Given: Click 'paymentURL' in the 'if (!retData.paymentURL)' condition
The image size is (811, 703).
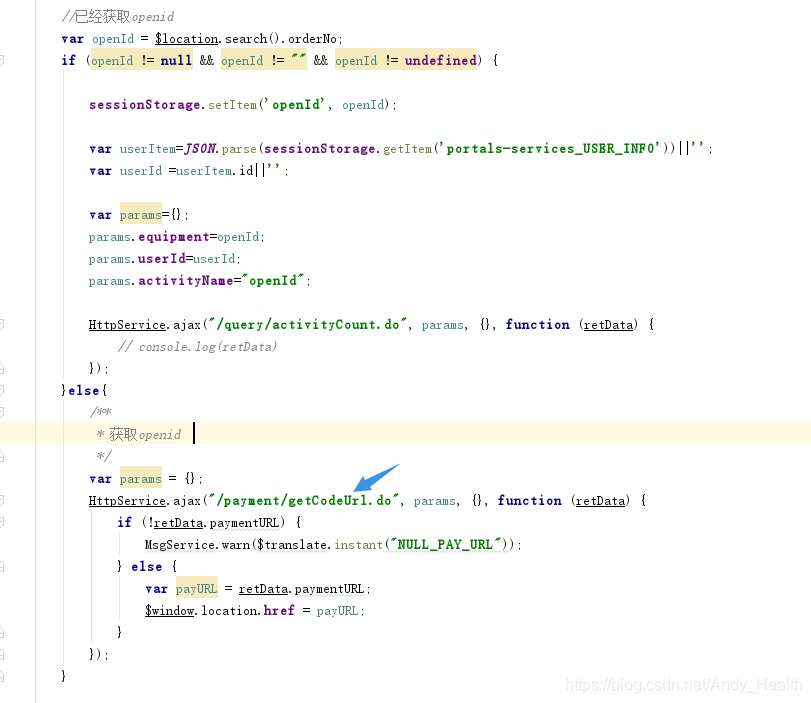Looking at the screenshot, I should point(244,522).
